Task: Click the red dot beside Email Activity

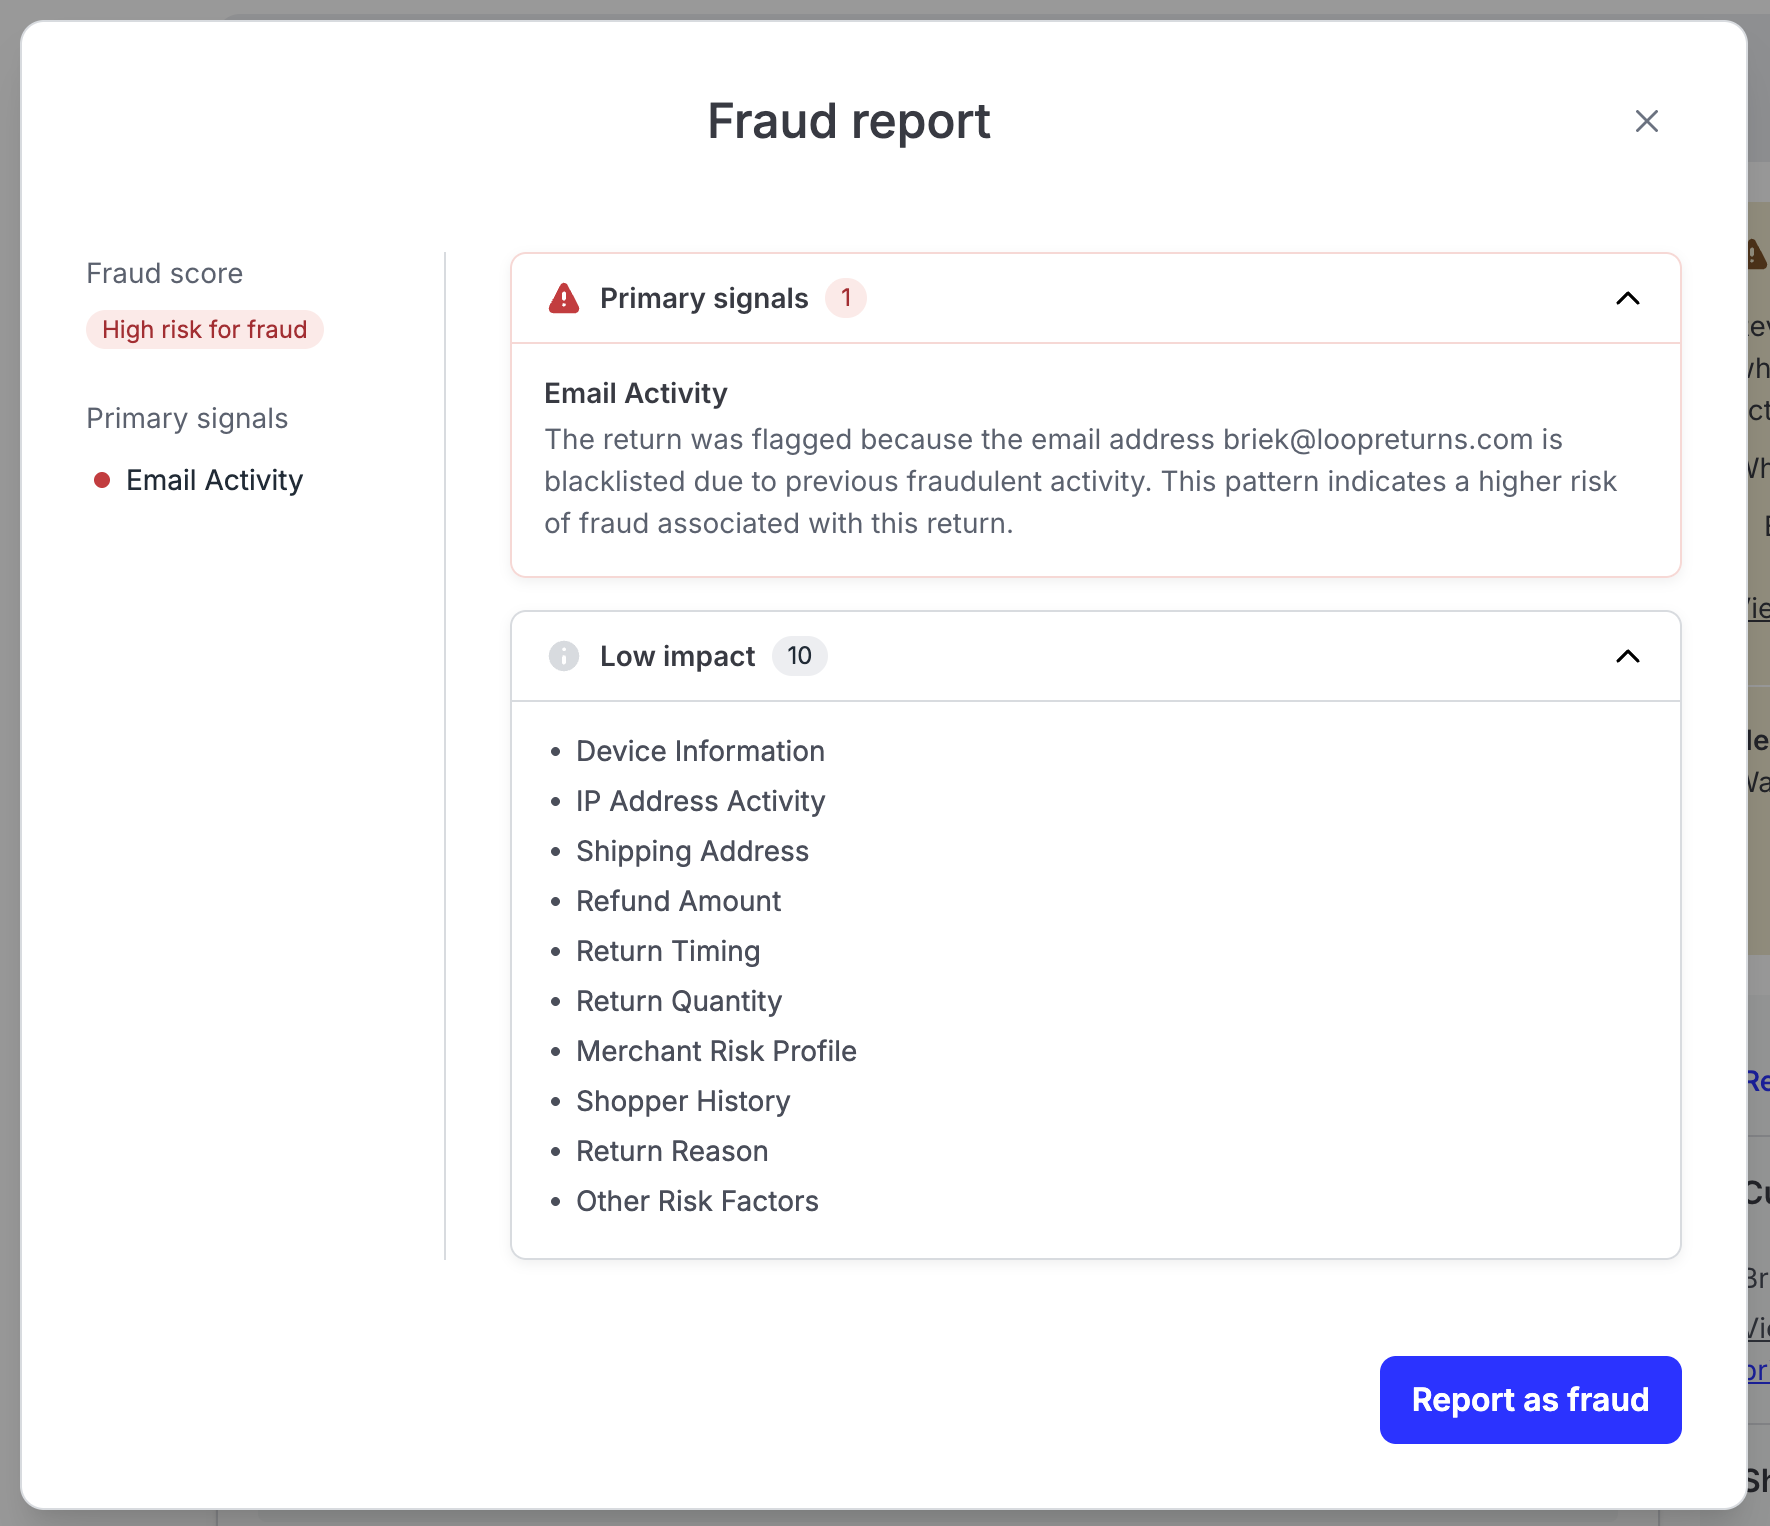Action: pos(102,481)
